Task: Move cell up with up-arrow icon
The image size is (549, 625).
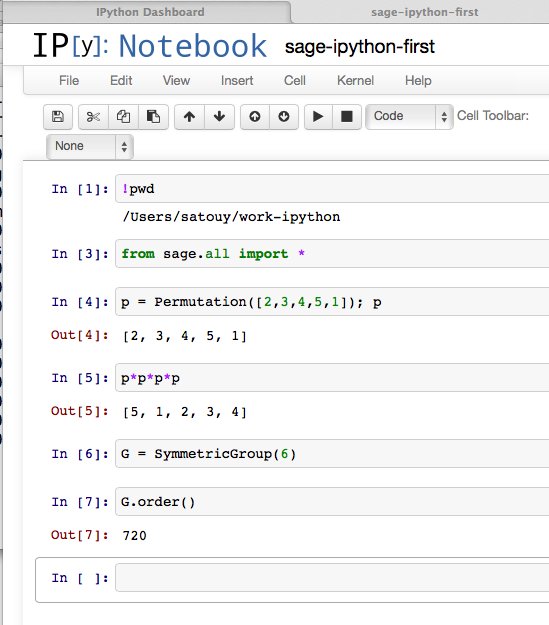Action: click(189, 117)
